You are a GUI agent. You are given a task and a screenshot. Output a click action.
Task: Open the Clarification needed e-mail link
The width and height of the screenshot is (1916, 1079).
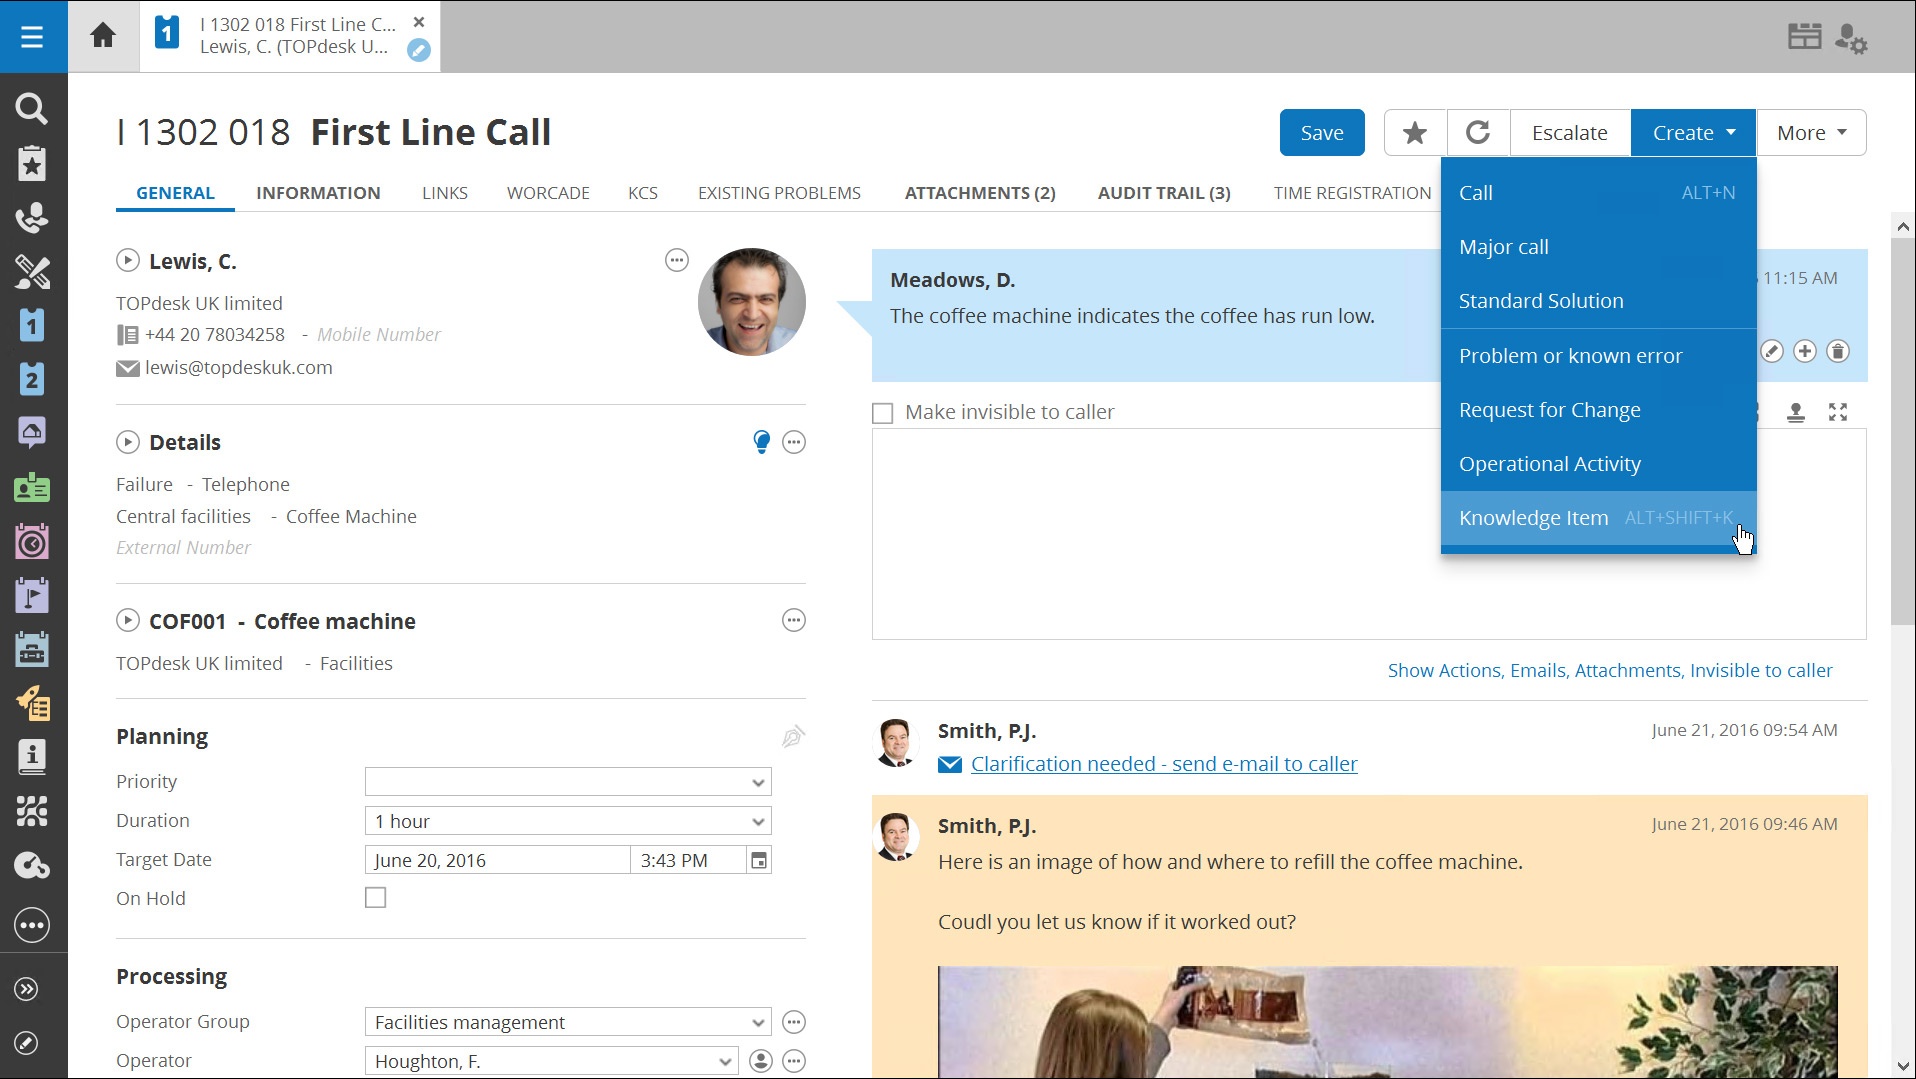[1164, 763]
